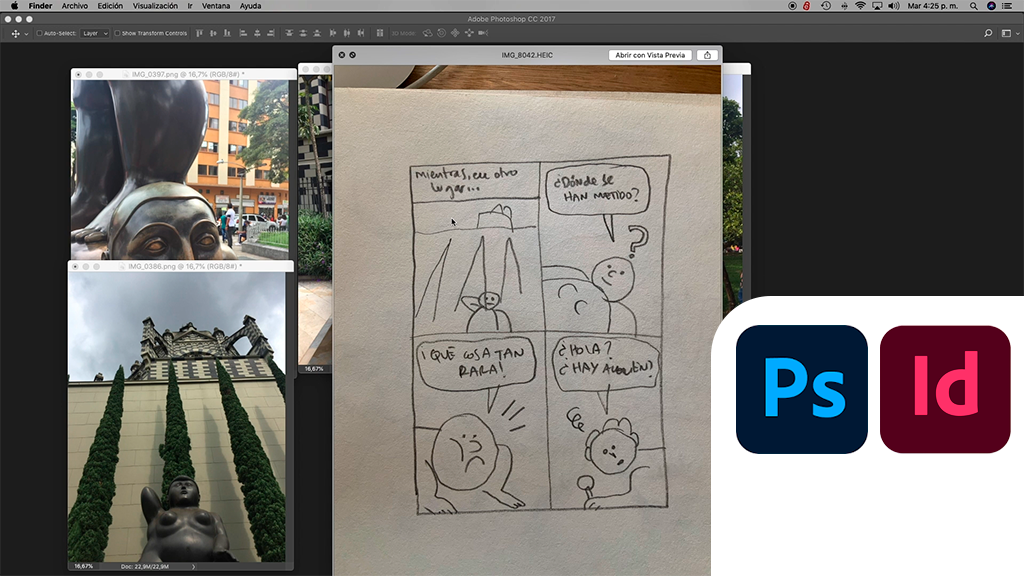The height and width of the screenshot is (576, 1024).
Task: Click the Photoshop Ps logo
Action: [801, 389]
